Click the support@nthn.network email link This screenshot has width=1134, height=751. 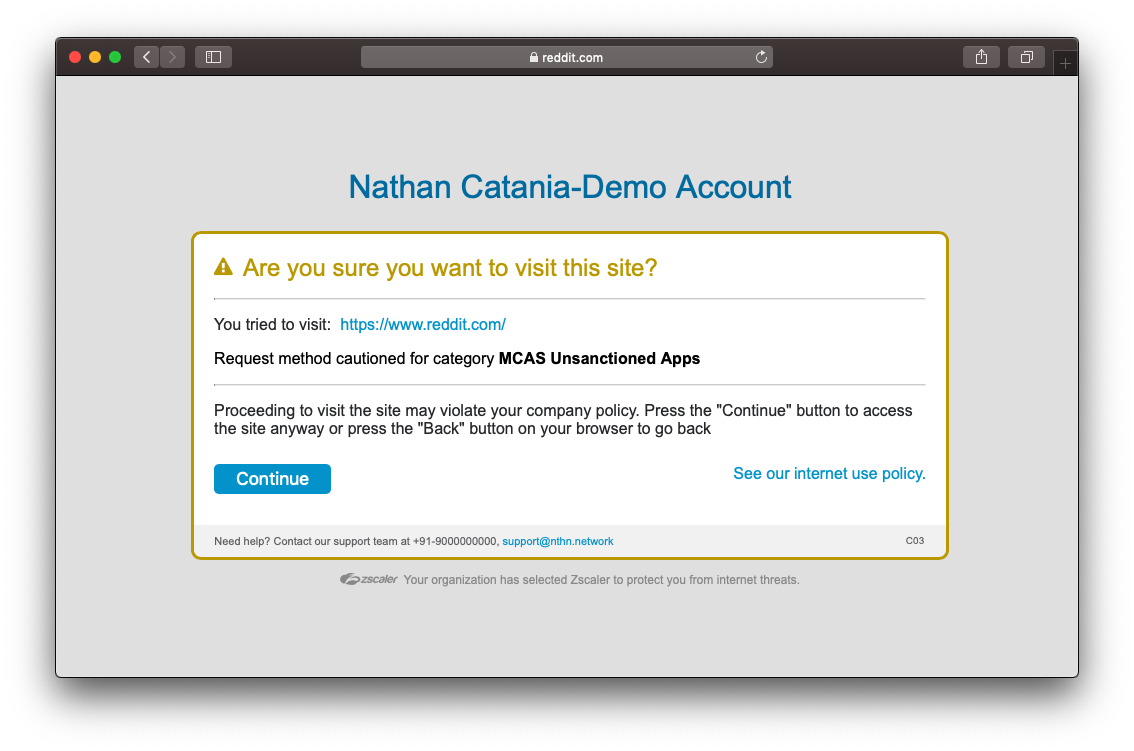click(x=557, y=541)
